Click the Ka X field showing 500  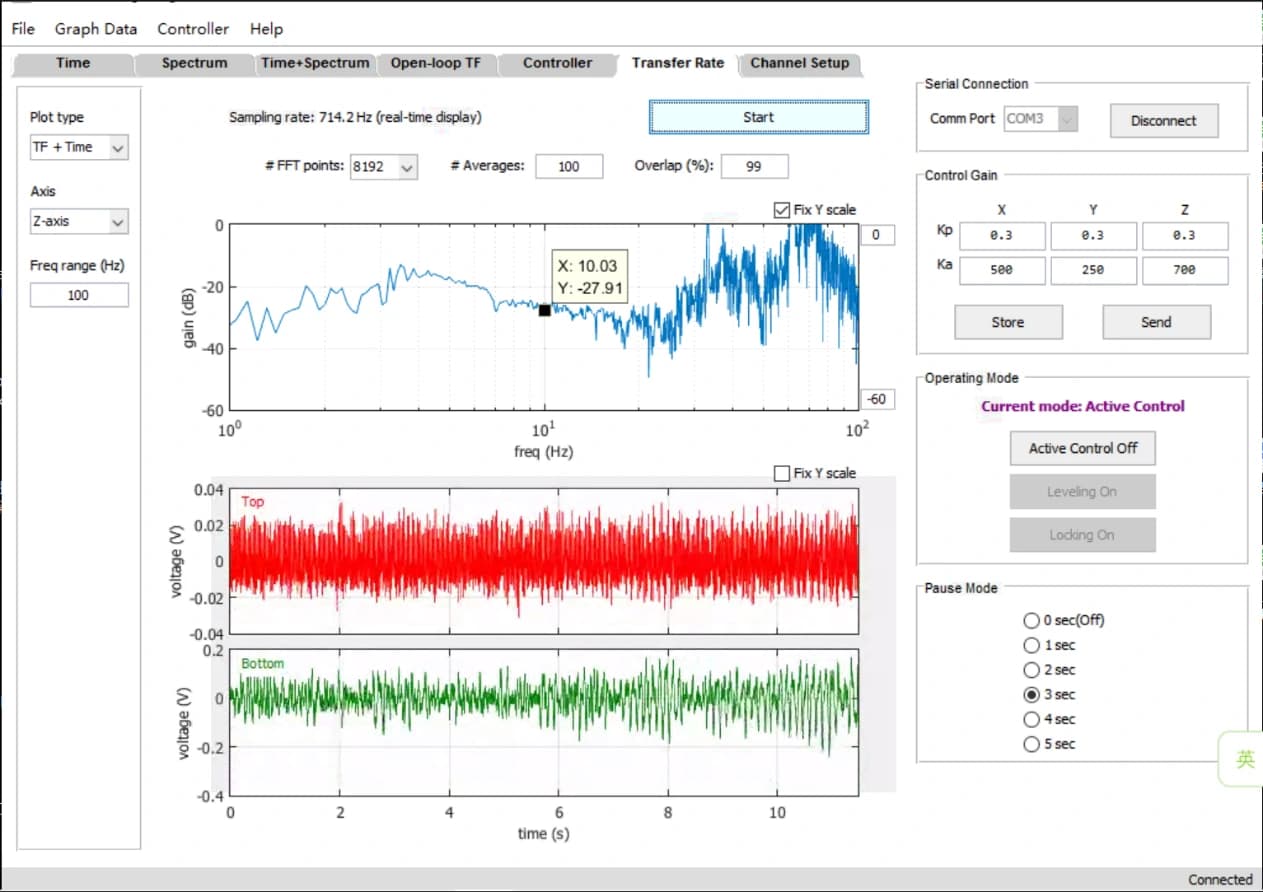pos(1001,270)
